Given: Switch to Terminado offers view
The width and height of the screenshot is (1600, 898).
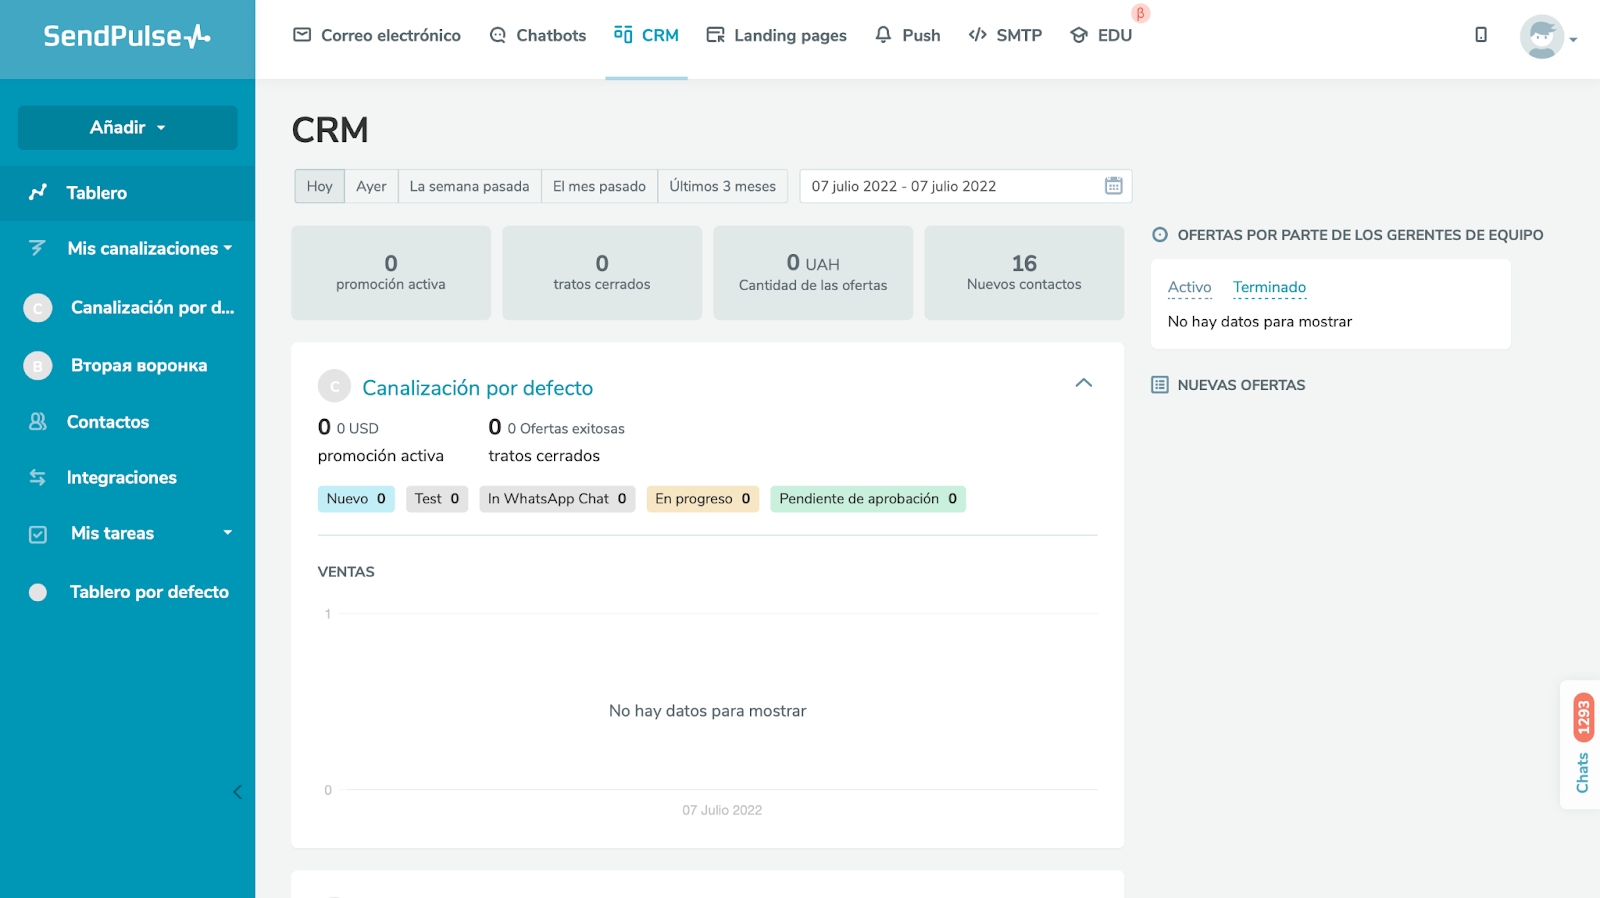Looking at the screenshot, I should (x=1269, y=287).
